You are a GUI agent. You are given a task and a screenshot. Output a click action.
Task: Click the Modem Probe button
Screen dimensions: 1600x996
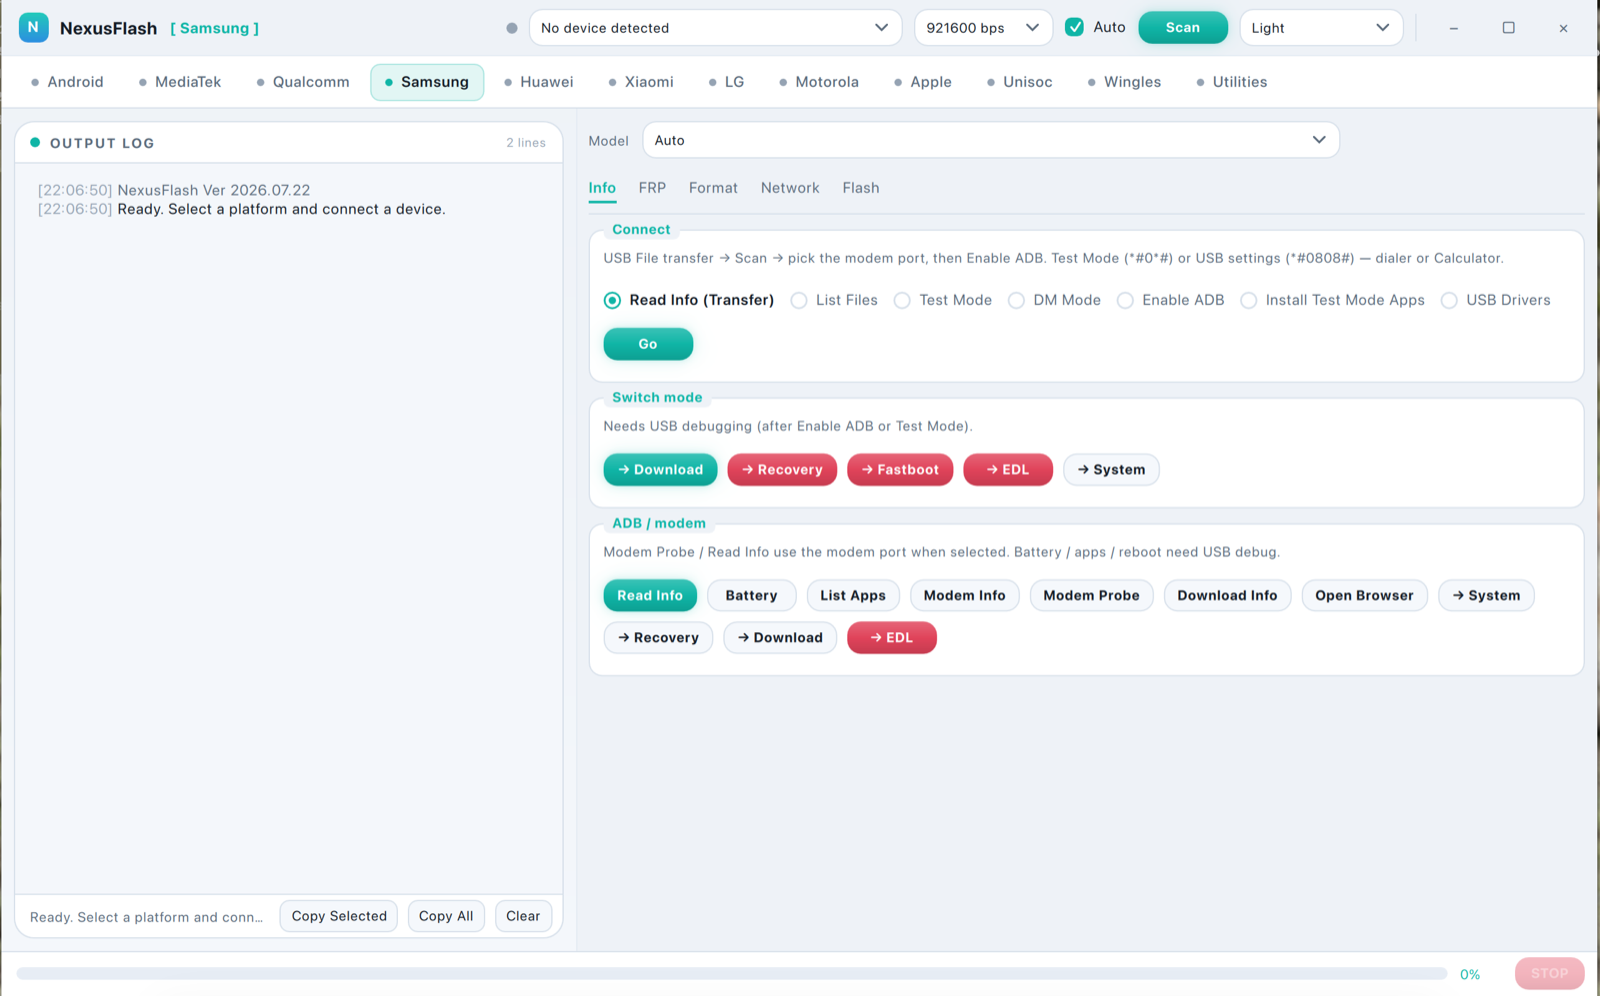tap(1092, 596)
